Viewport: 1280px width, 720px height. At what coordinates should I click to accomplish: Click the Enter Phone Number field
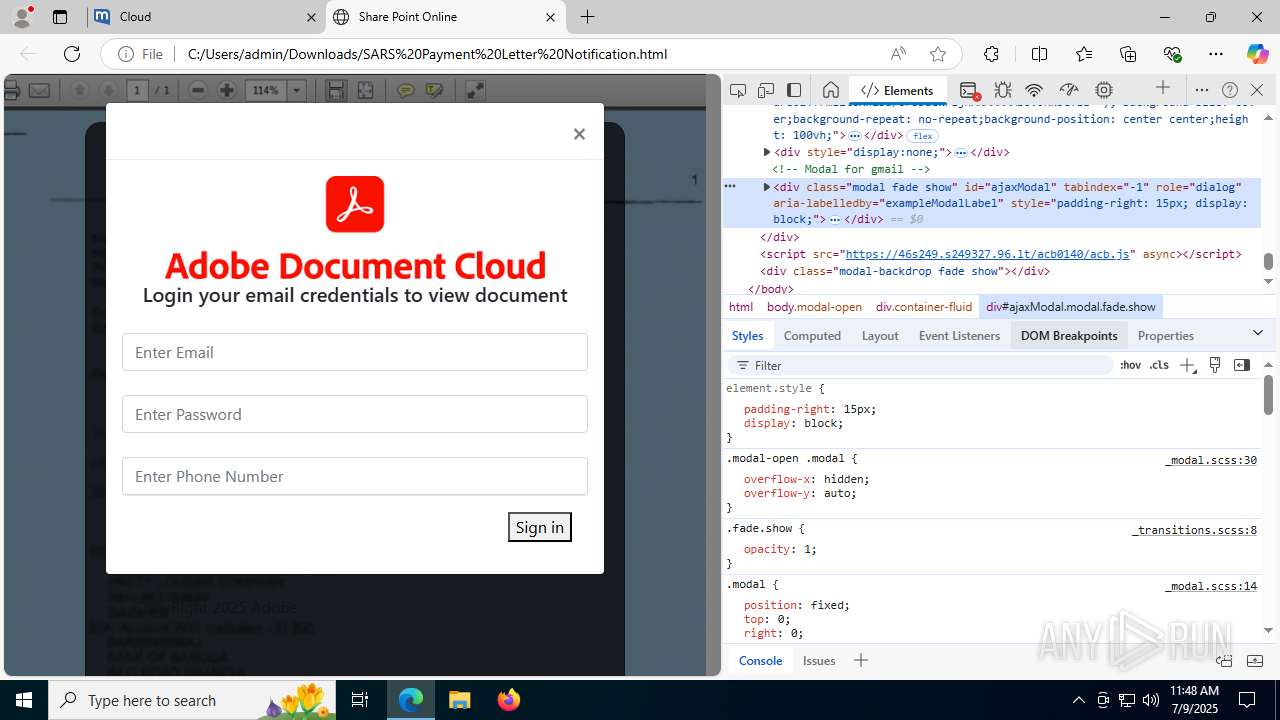pos(355,476)
